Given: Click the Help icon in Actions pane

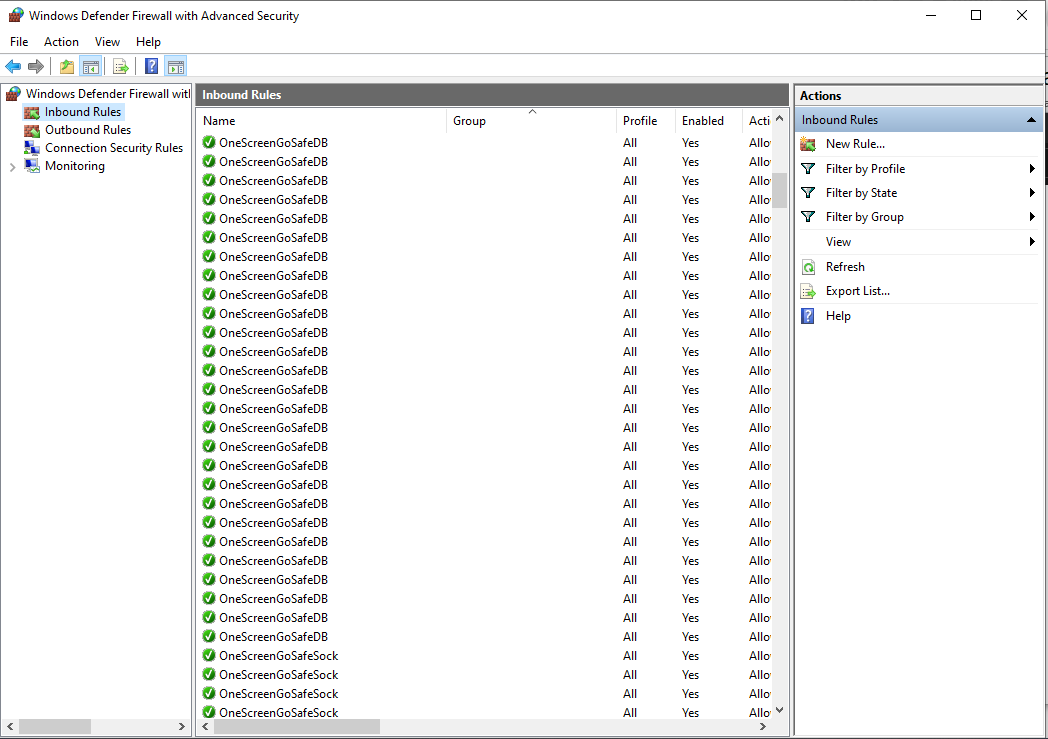Looking at the screenshot, I should [x=808, y=316].
